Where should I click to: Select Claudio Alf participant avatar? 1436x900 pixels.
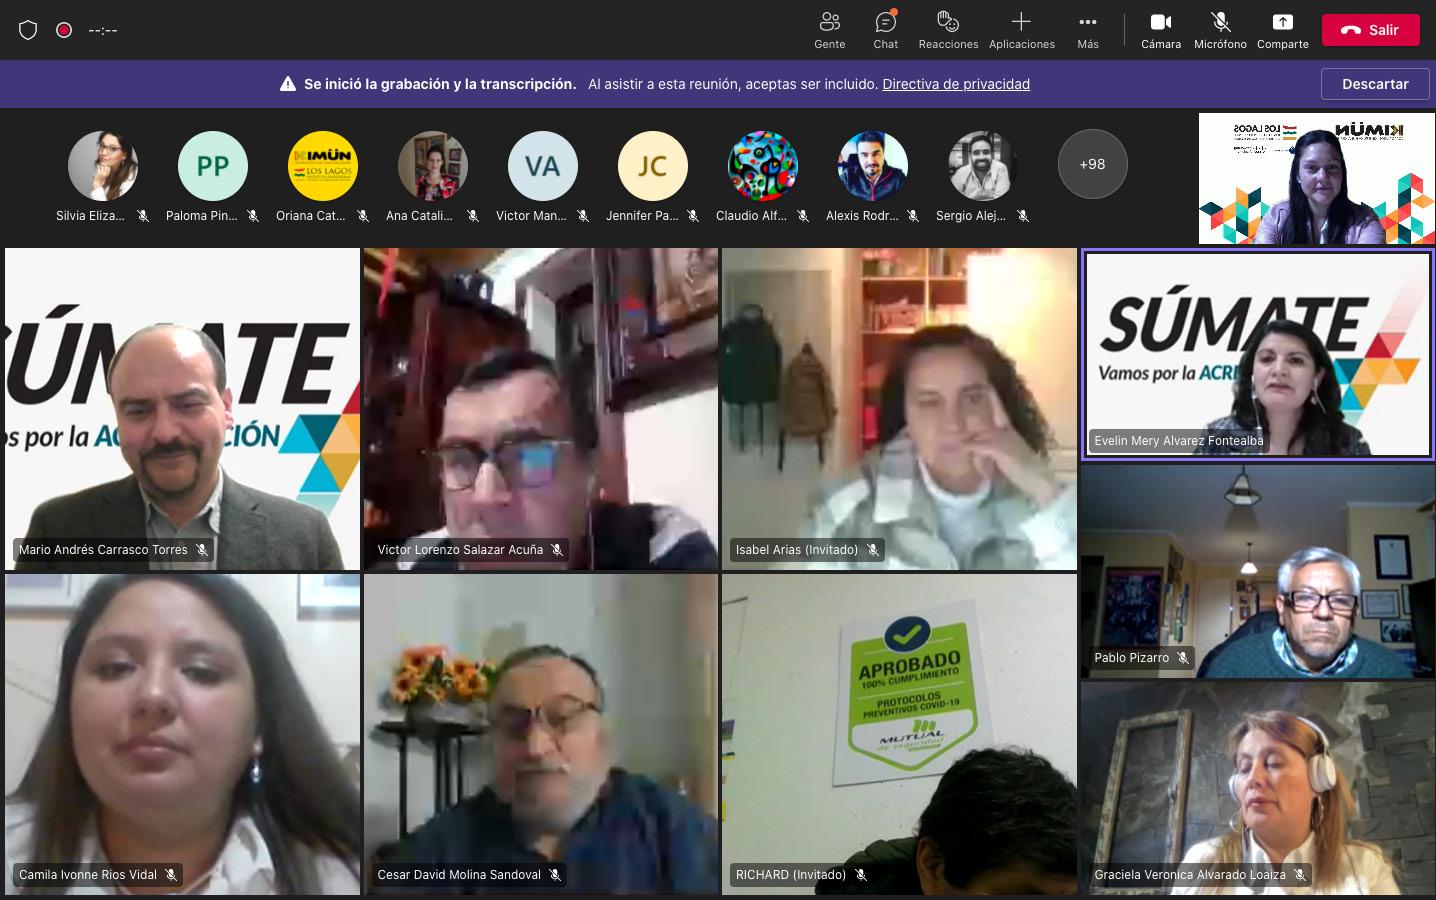[x=763, y=165]
